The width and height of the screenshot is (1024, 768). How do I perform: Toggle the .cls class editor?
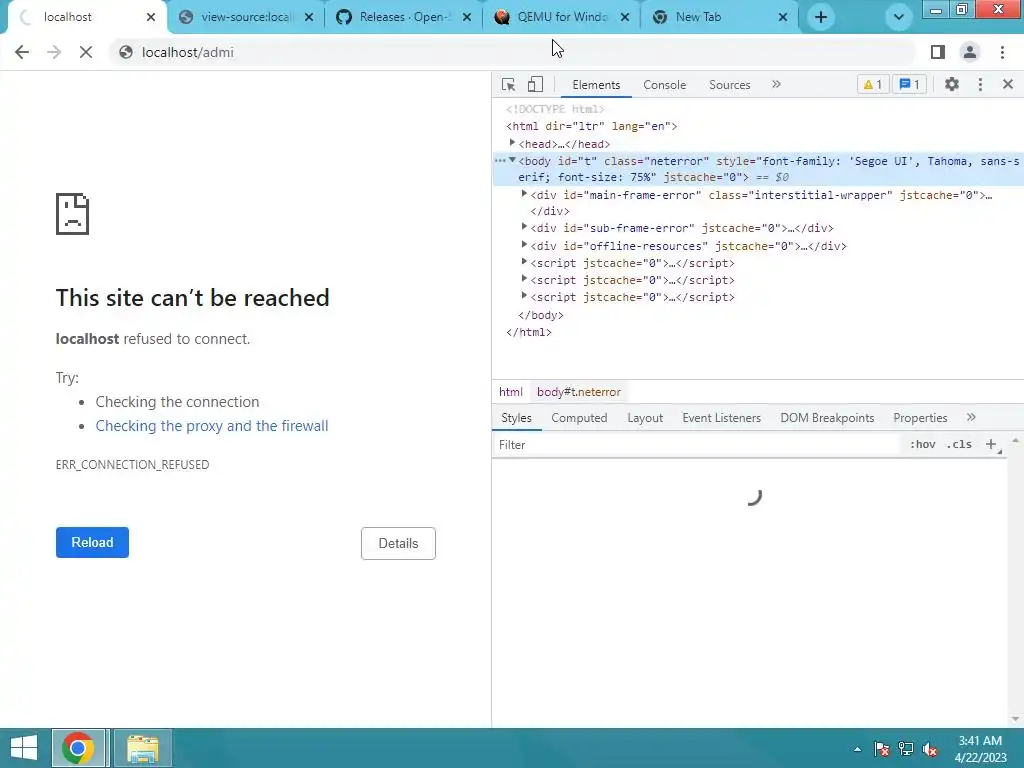(x=959, y=444)
